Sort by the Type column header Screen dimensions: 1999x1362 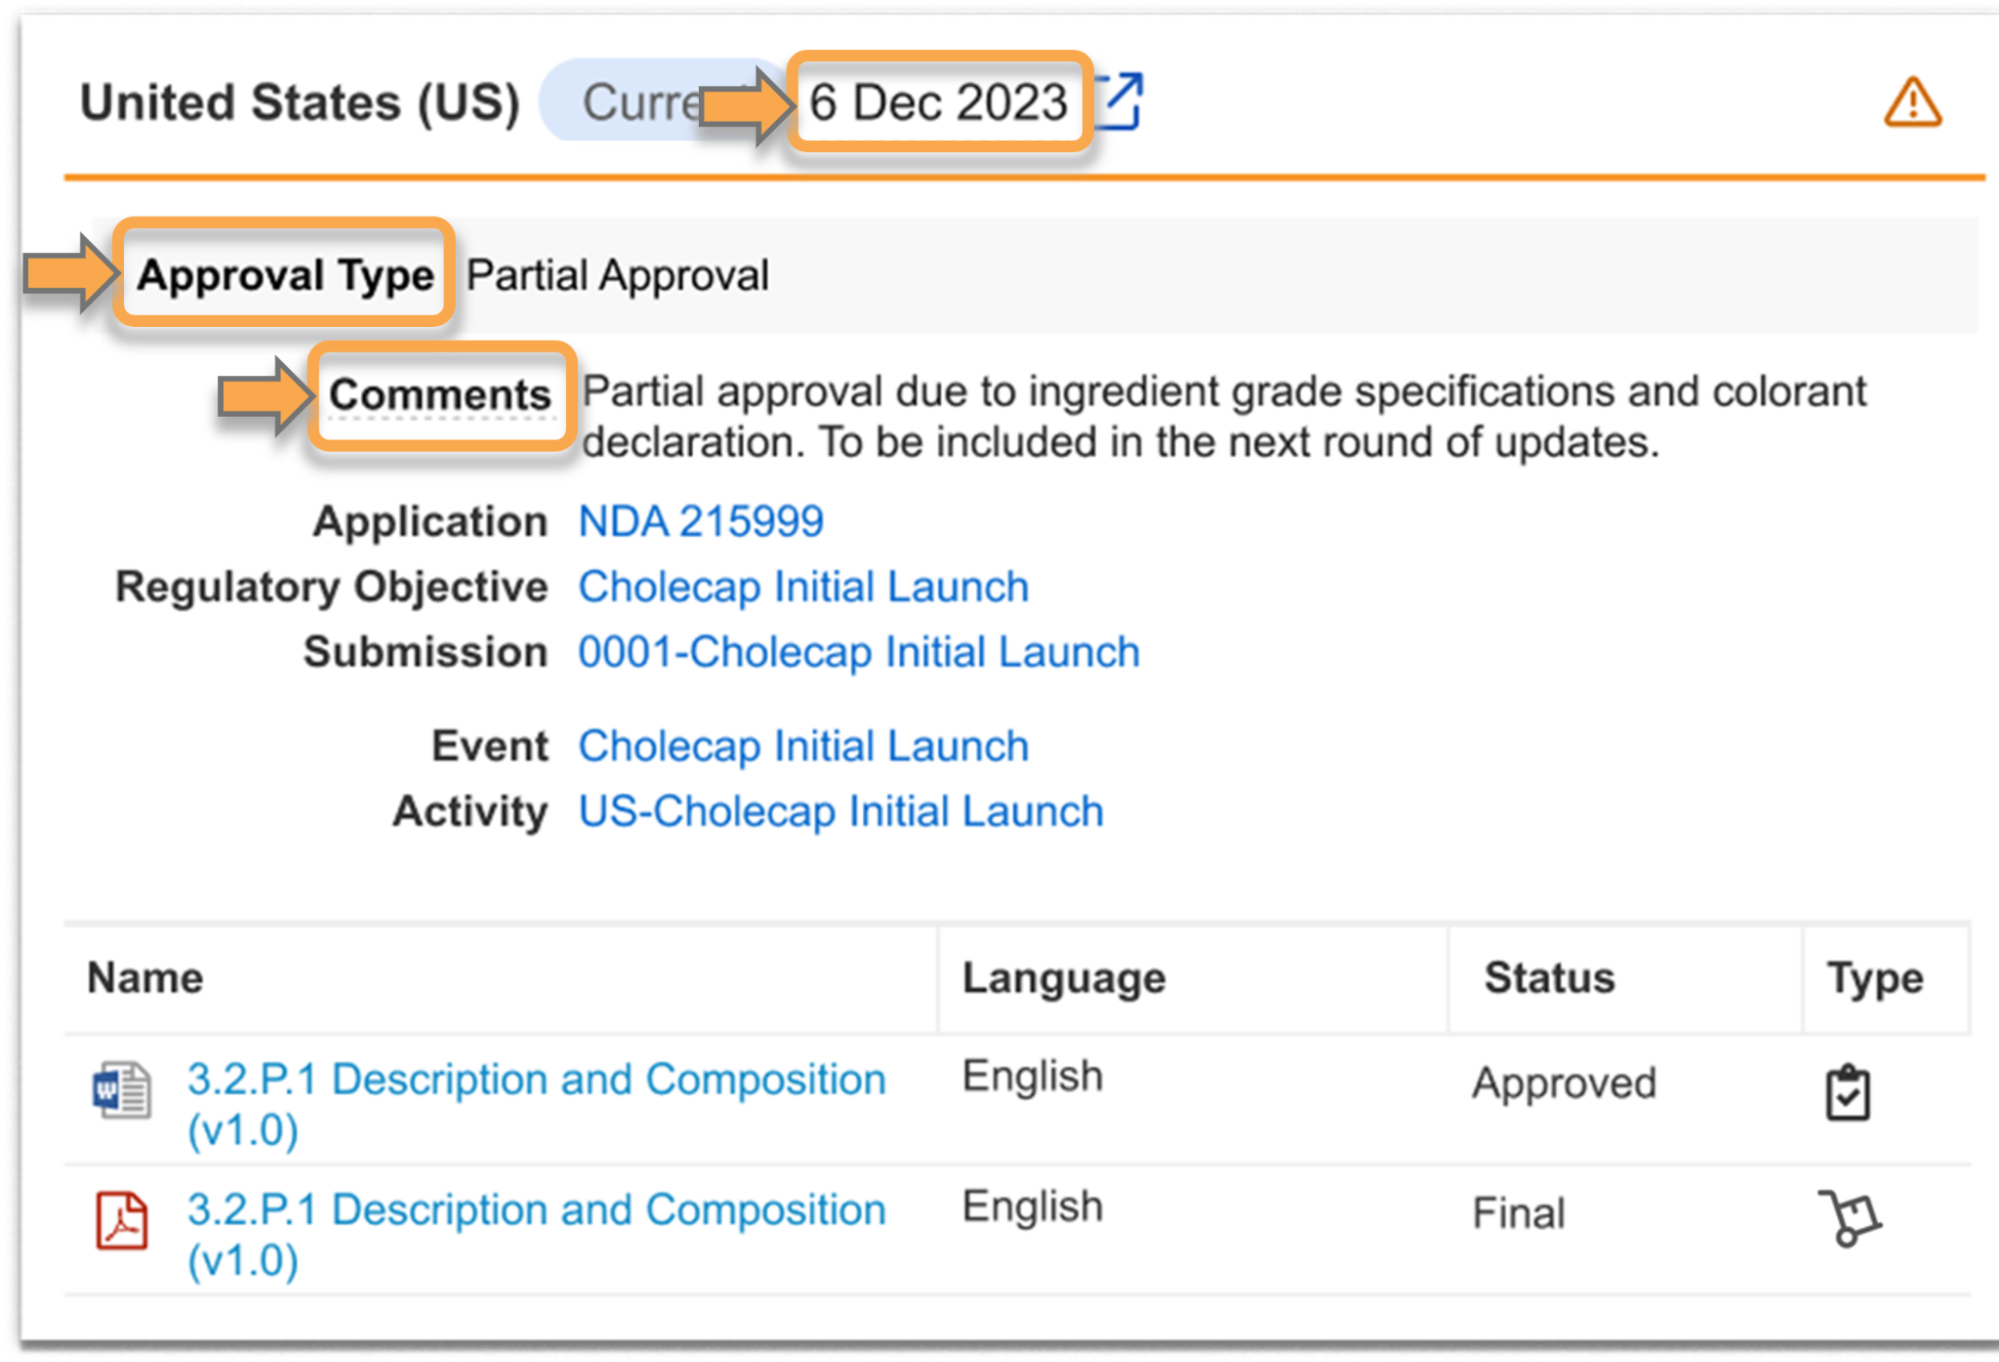click(1874, 977)
